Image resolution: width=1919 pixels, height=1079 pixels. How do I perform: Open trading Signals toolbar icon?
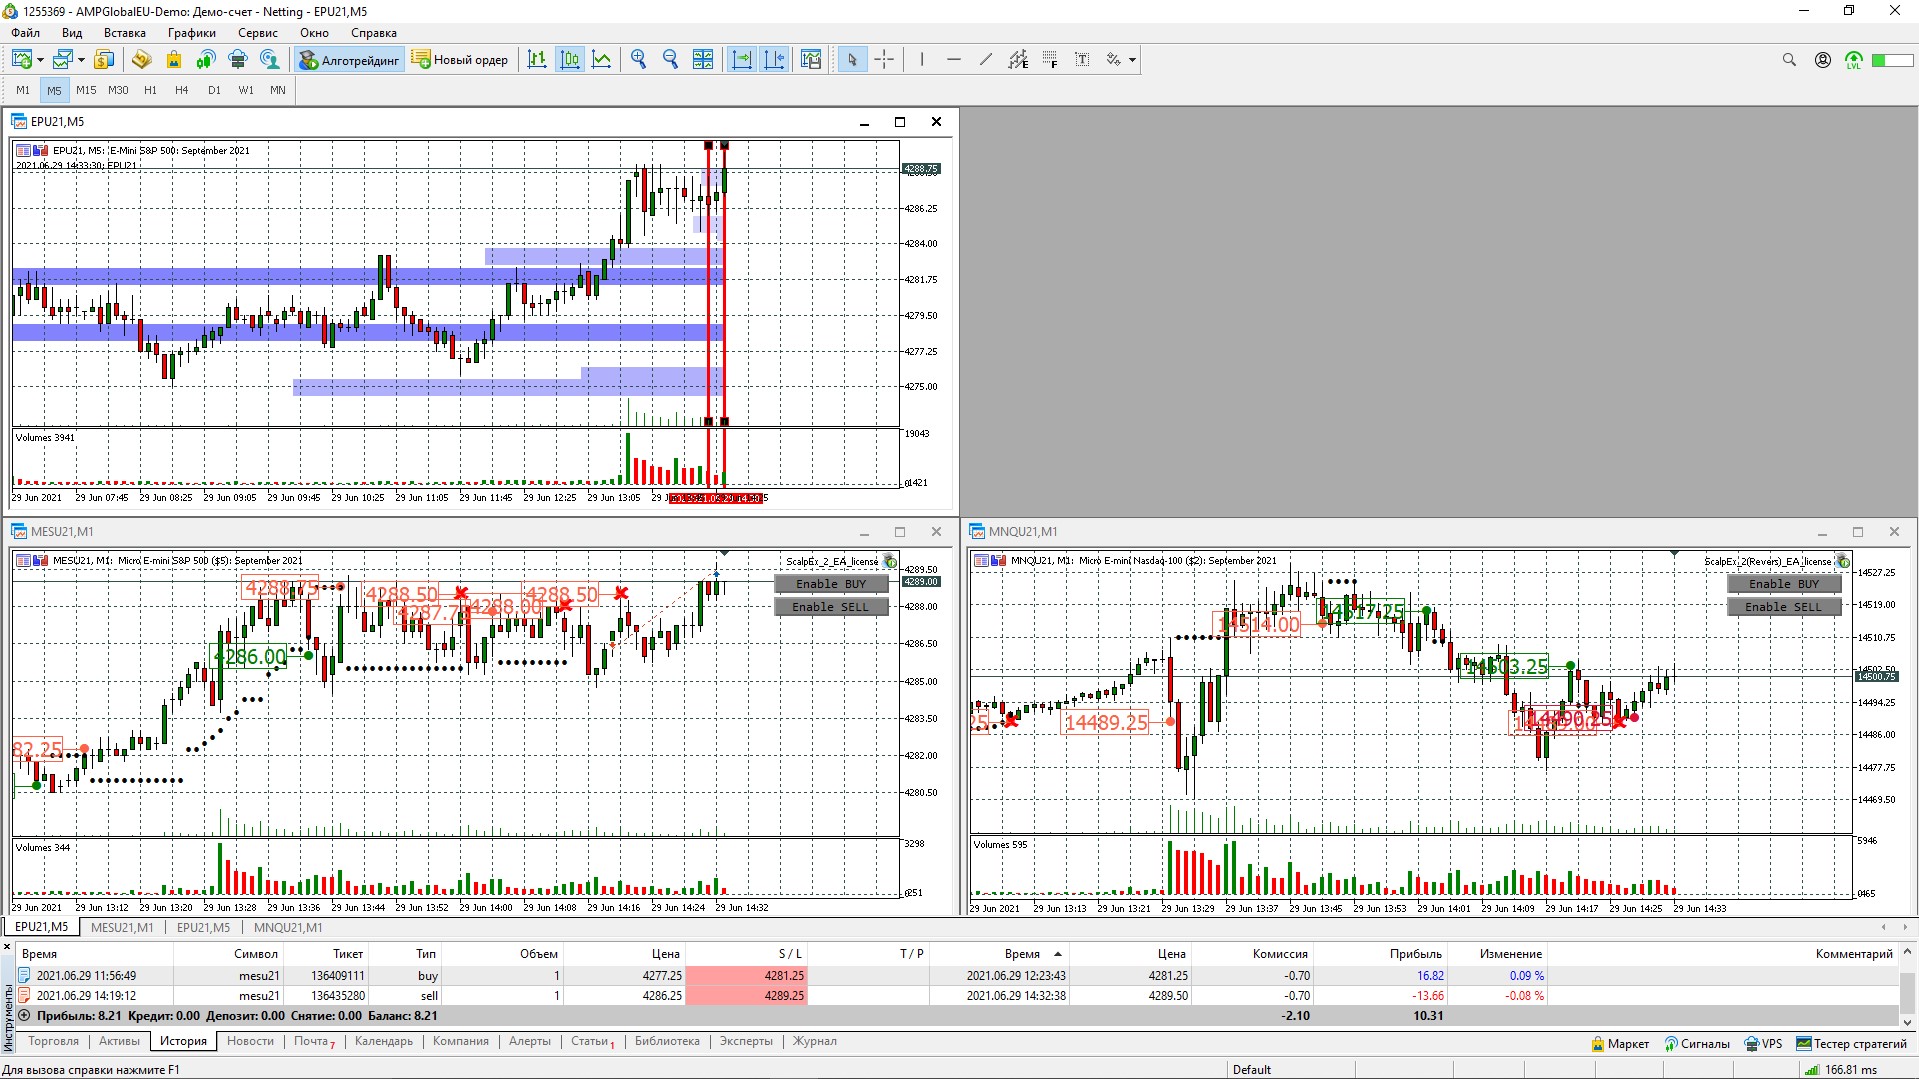(206, 60)
